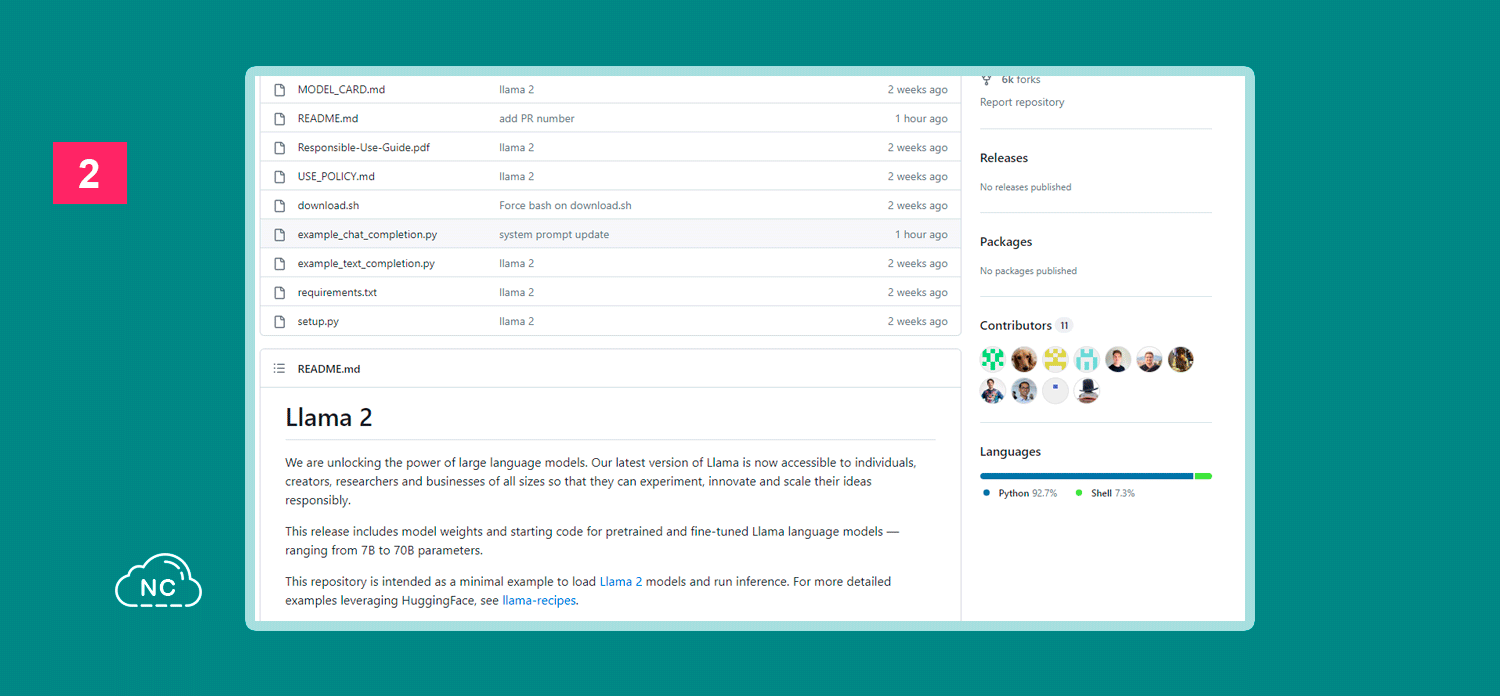Open the green identicon contributor avatar
The height and width of the screenshot is (696, 1500).
tap(992, 359)
